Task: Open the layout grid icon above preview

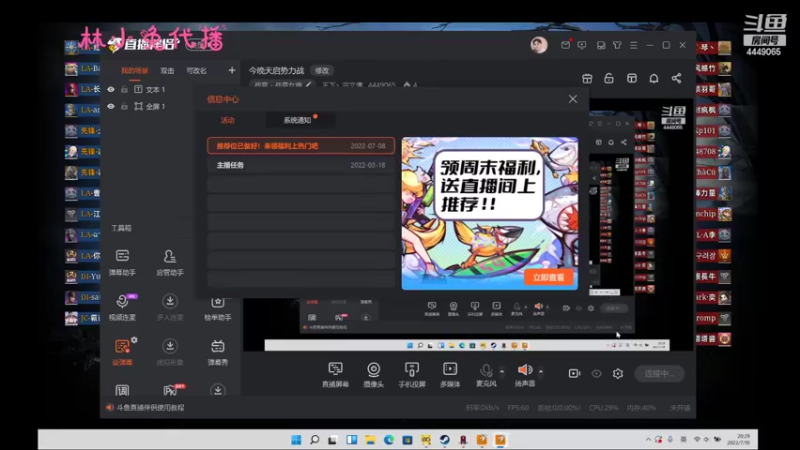Action: 632,78
